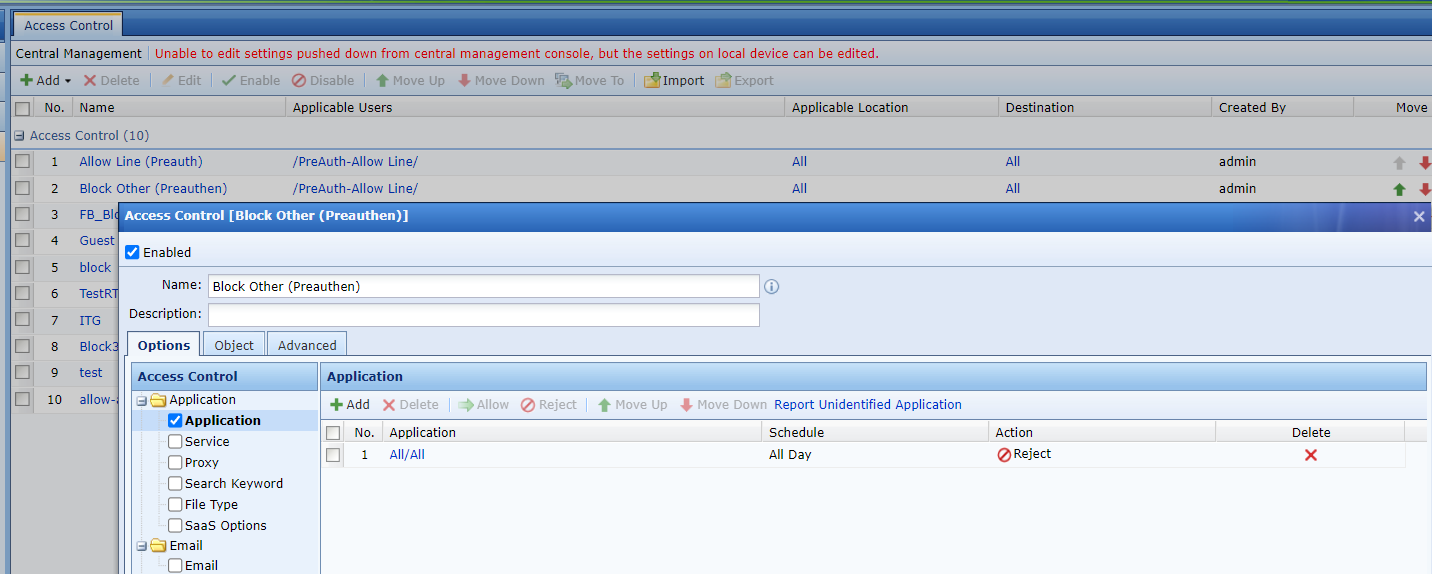This screenshot has height=574, width=1432.
Task: Check the Search Keyword checkbox
Action: pyautogui.click(x=175, y=484)
